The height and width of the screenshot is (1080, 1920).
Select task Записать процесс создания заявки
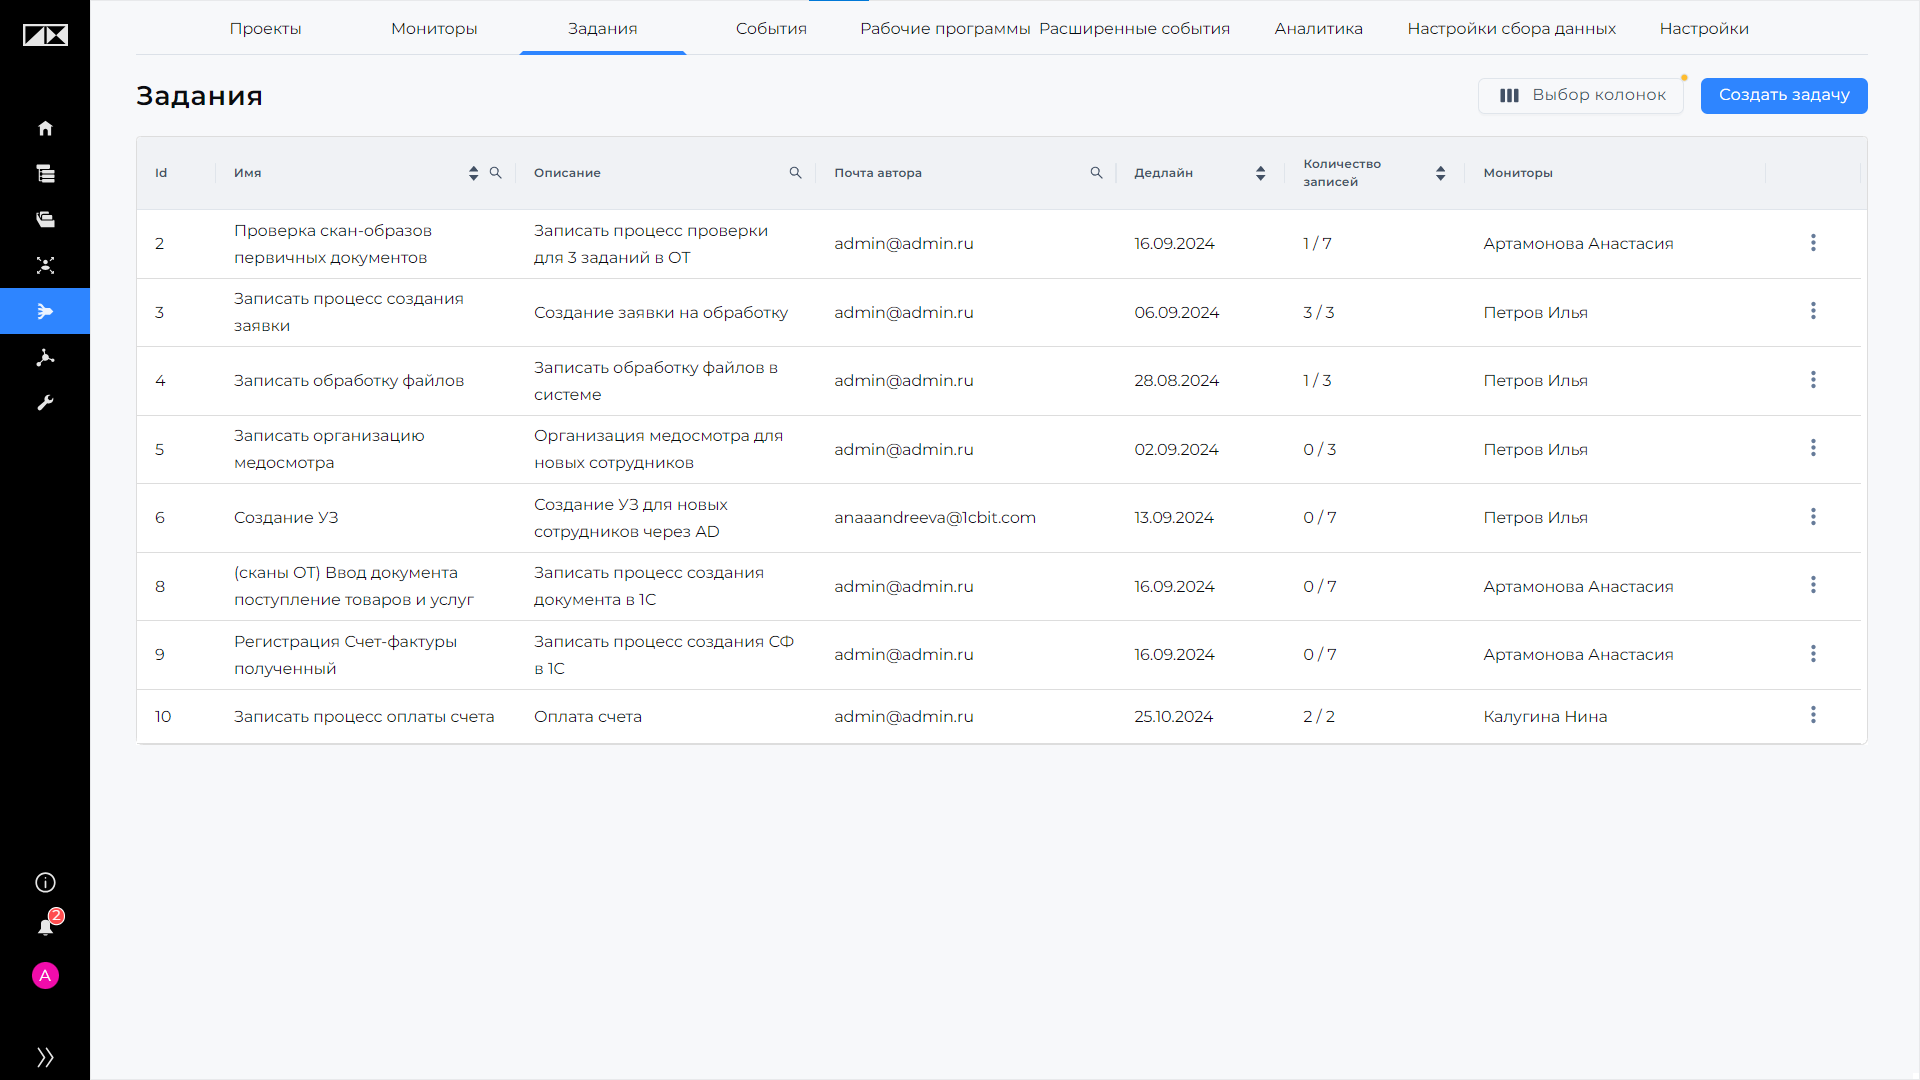coord(349,312)
